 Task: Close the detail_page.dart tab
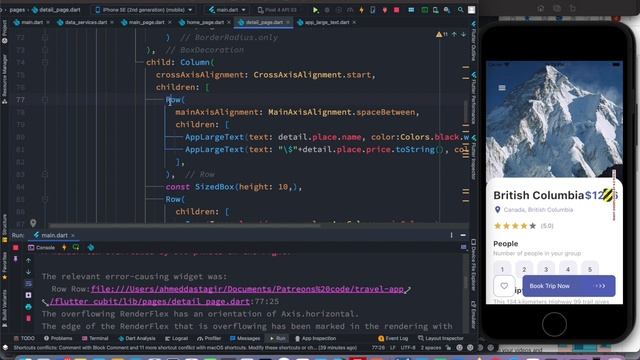coord(288,22)
